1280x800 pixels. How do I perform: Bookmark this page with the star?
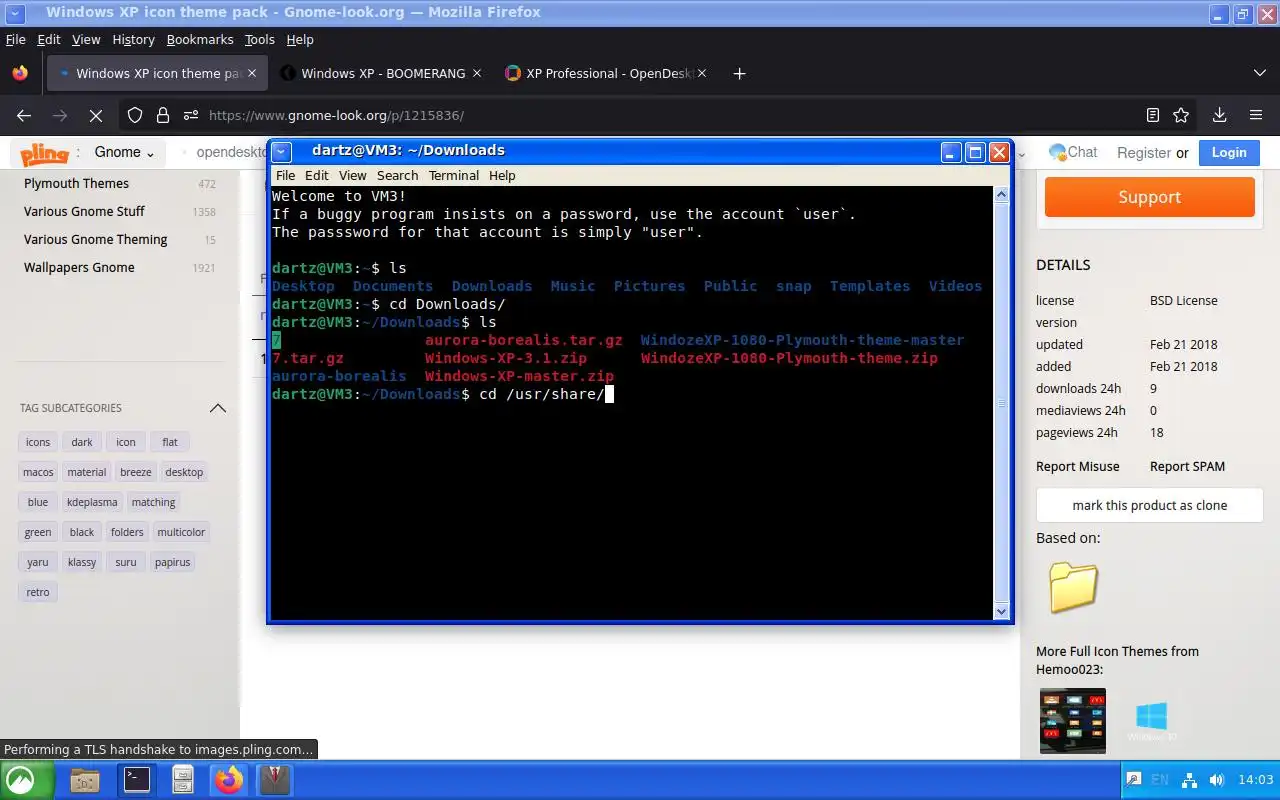point(1181,115)
